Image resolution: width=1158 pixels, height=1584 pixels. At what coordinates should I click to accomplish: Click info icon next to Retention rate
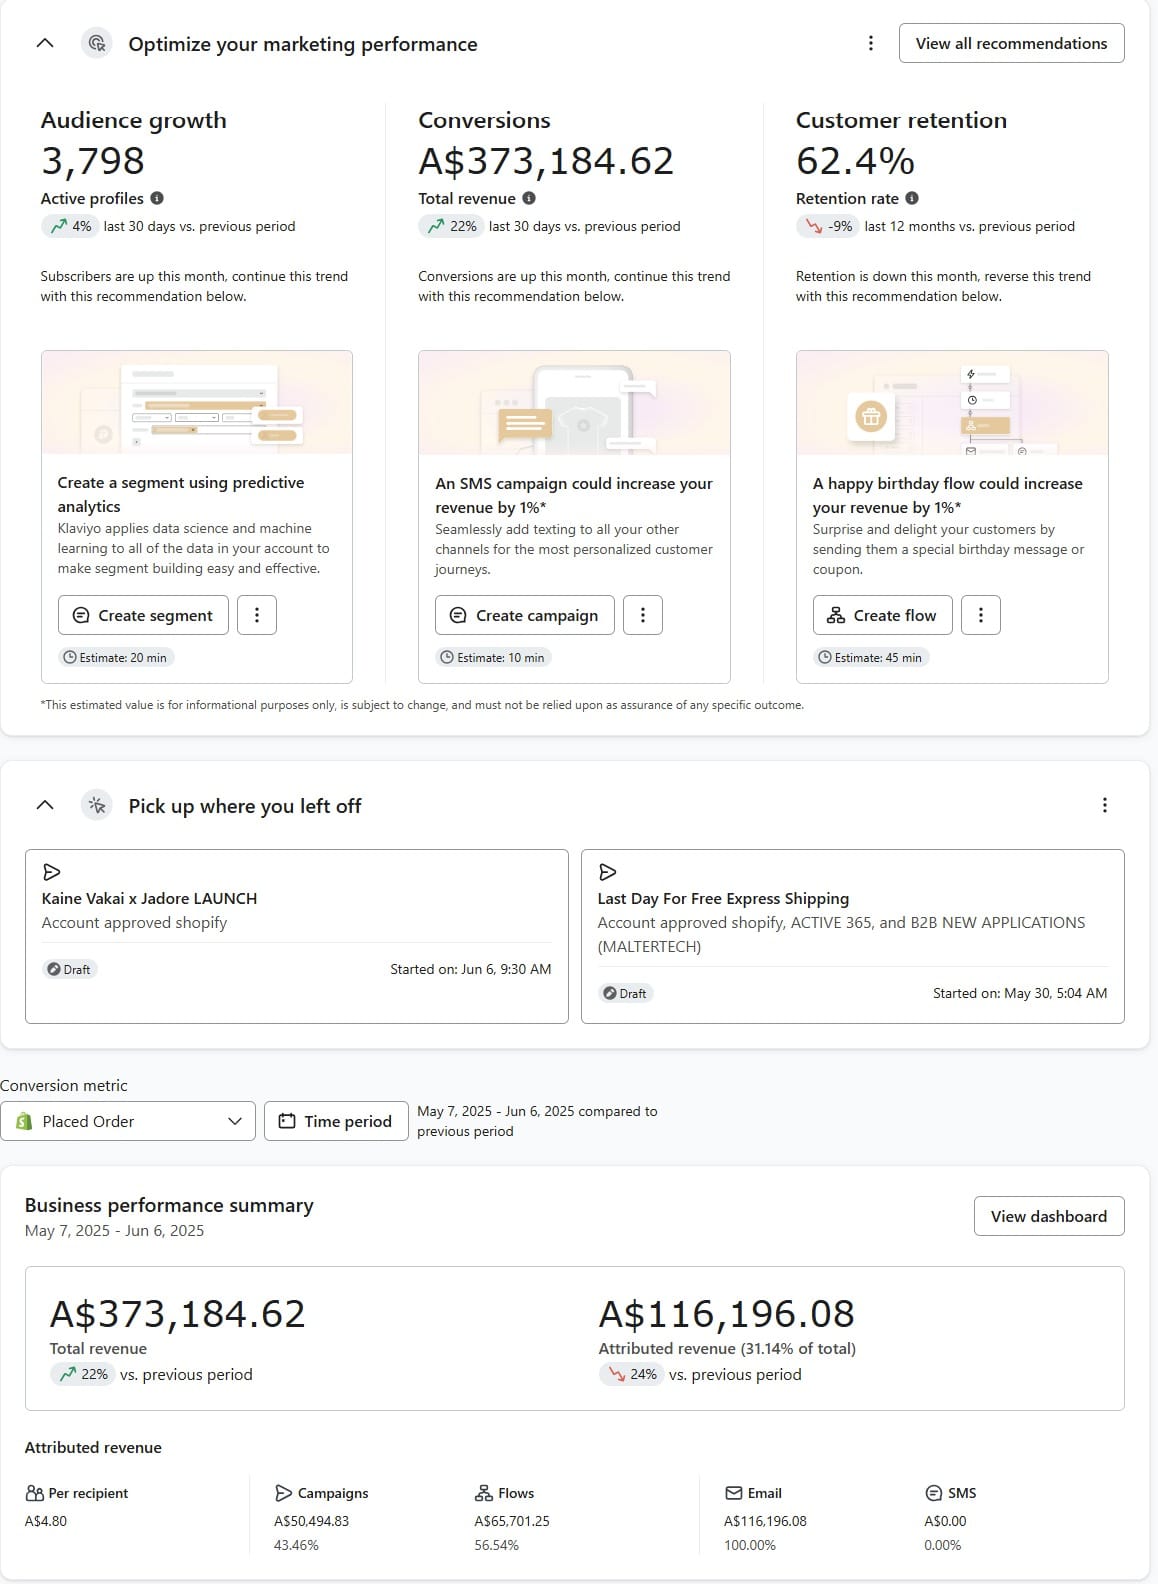912,198
